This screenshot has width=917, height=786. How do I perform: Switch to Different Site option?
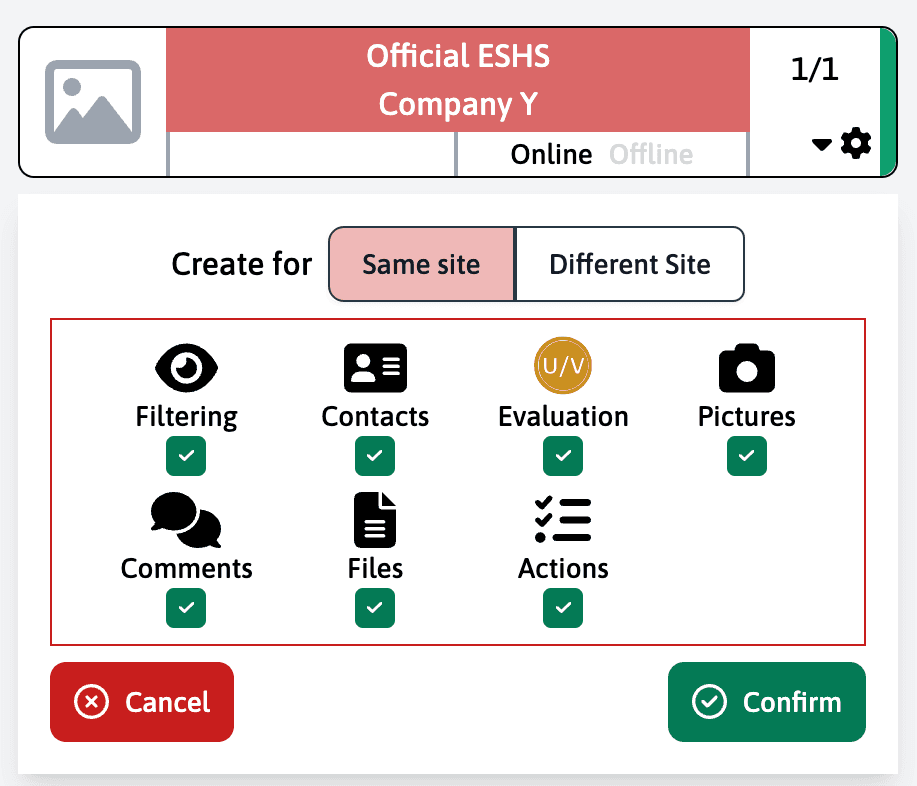click(x=630, y=264)
